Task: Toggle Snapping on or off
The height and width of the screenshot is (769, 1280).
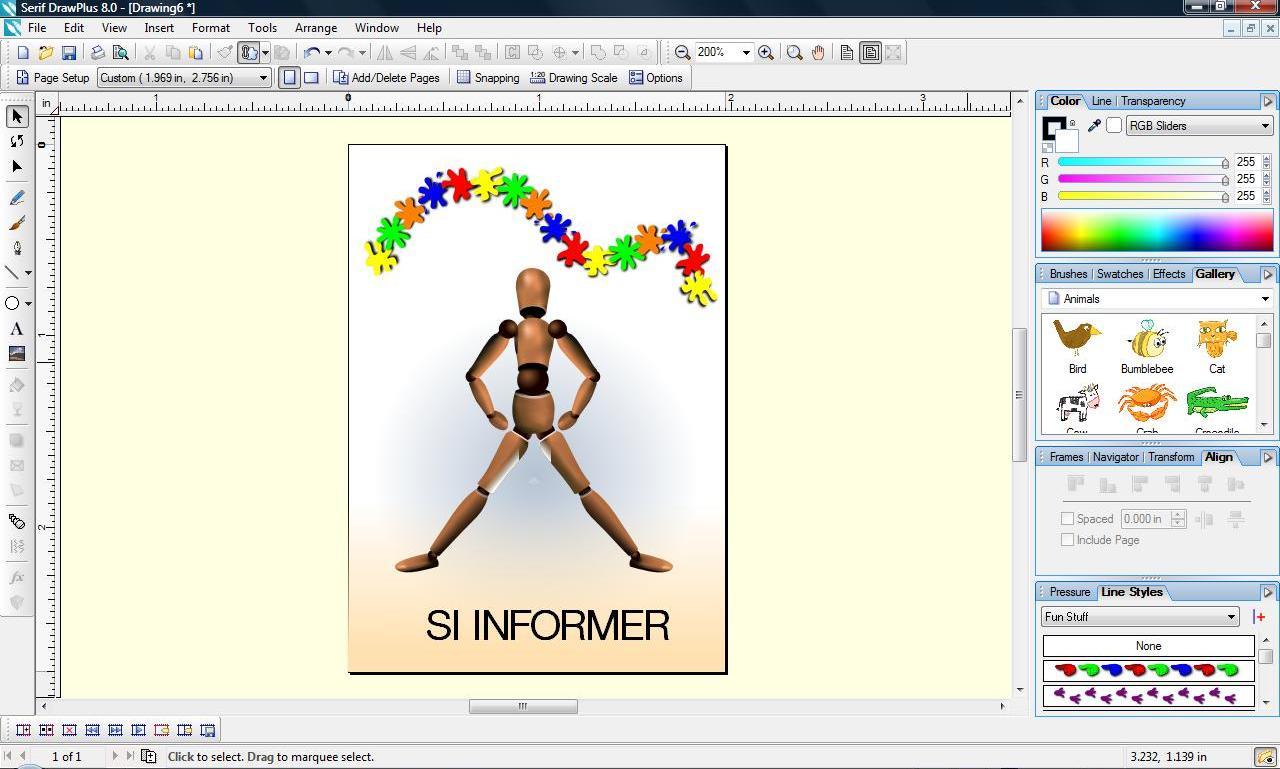Action: (488, 77)
